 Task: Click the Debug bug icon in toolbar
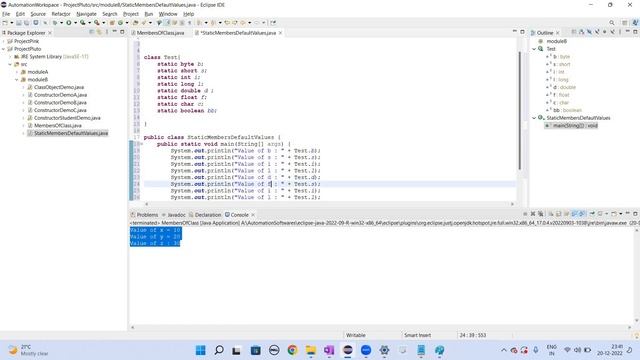tap(54, 23)
